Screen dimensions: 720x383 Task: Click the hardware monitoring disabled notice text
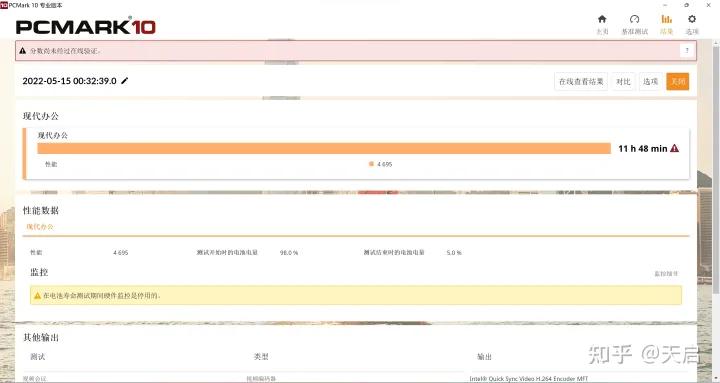(x=101, y=296)
